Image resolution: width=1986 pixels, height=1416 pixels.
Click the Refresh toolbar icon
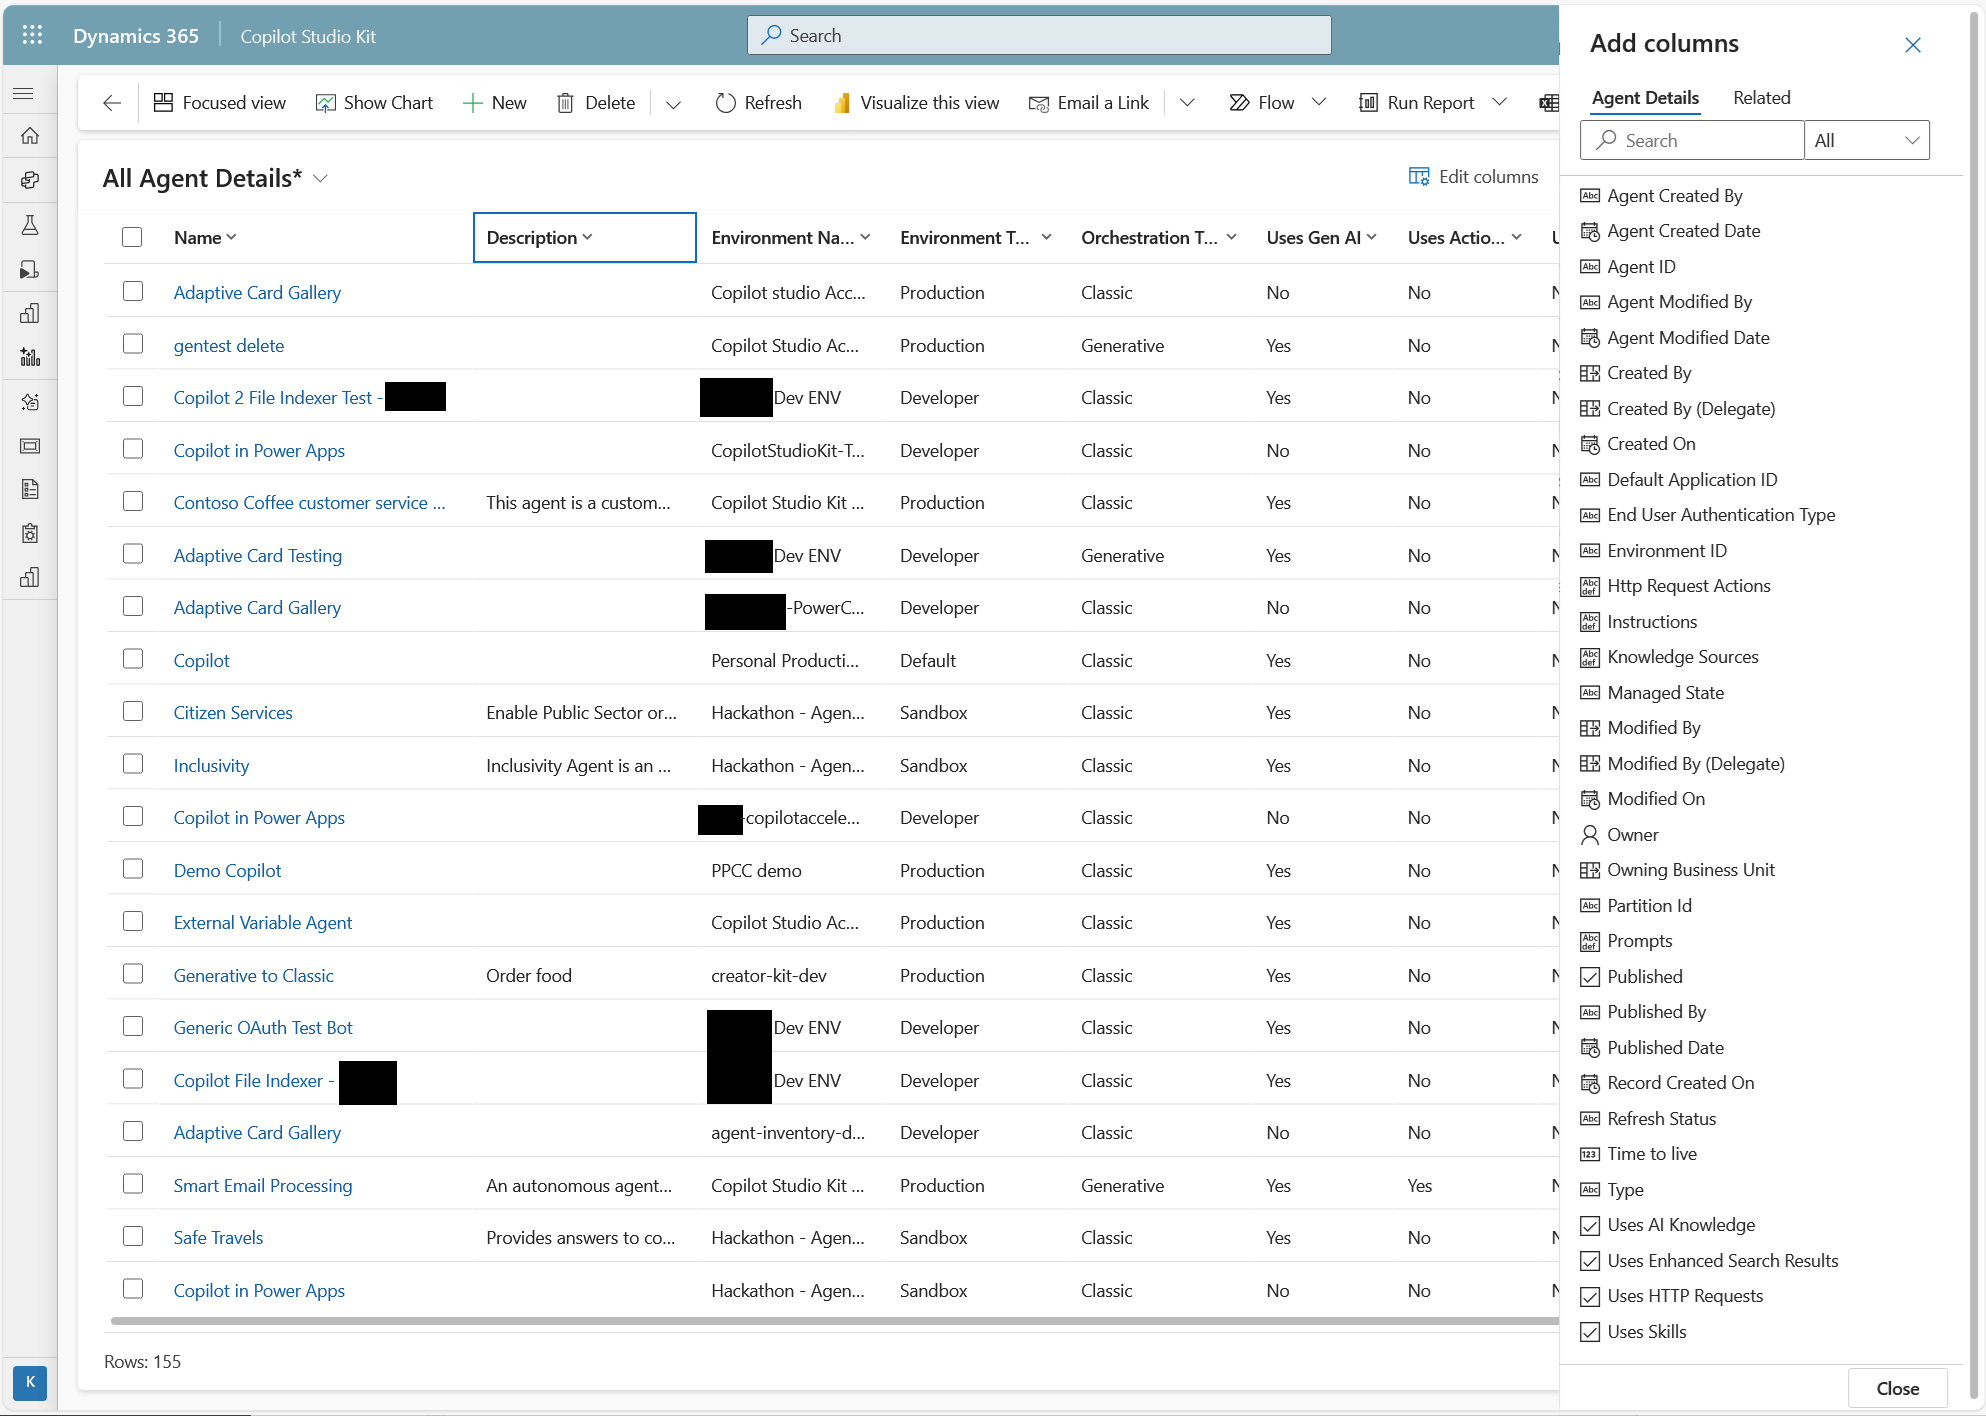[726, 103]
